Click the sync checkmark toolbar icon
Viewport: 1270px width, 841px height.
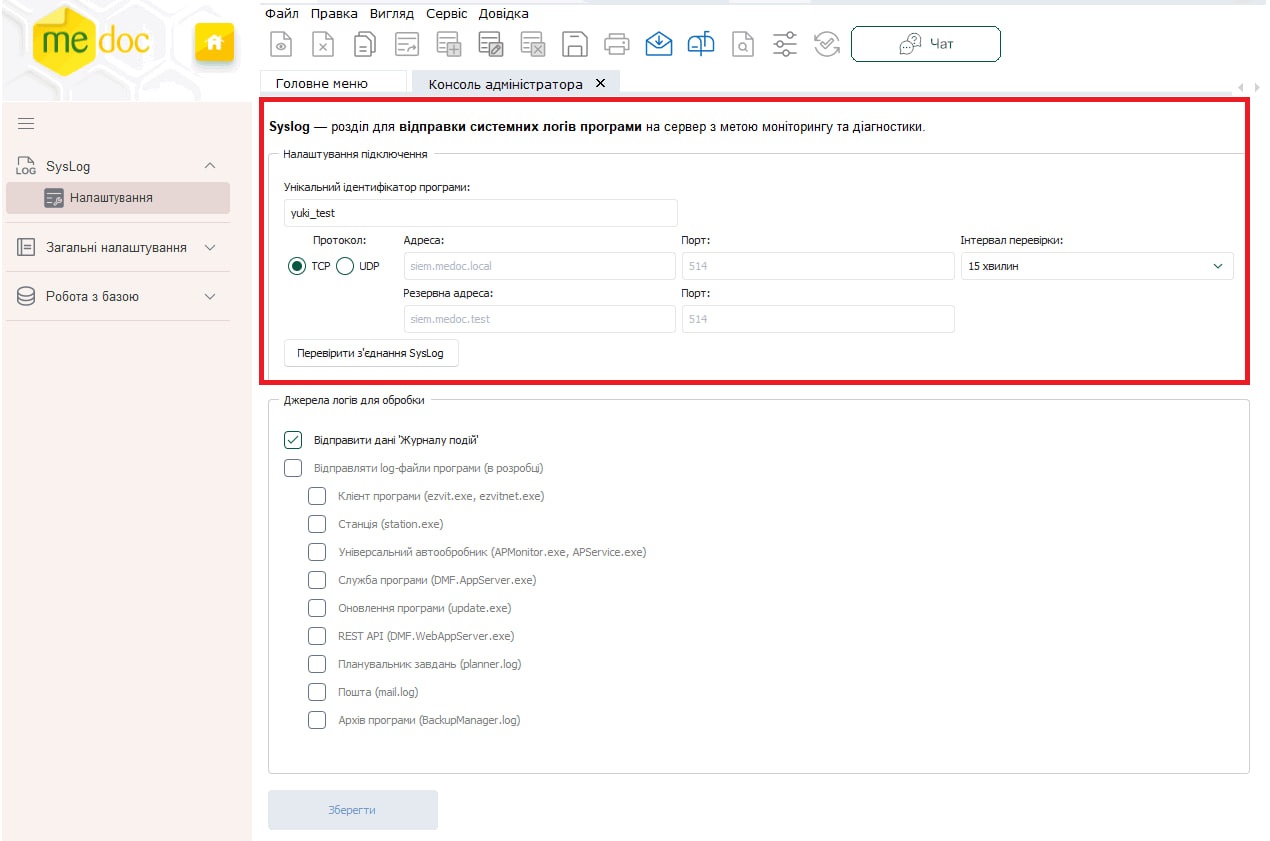click(826, 44)
